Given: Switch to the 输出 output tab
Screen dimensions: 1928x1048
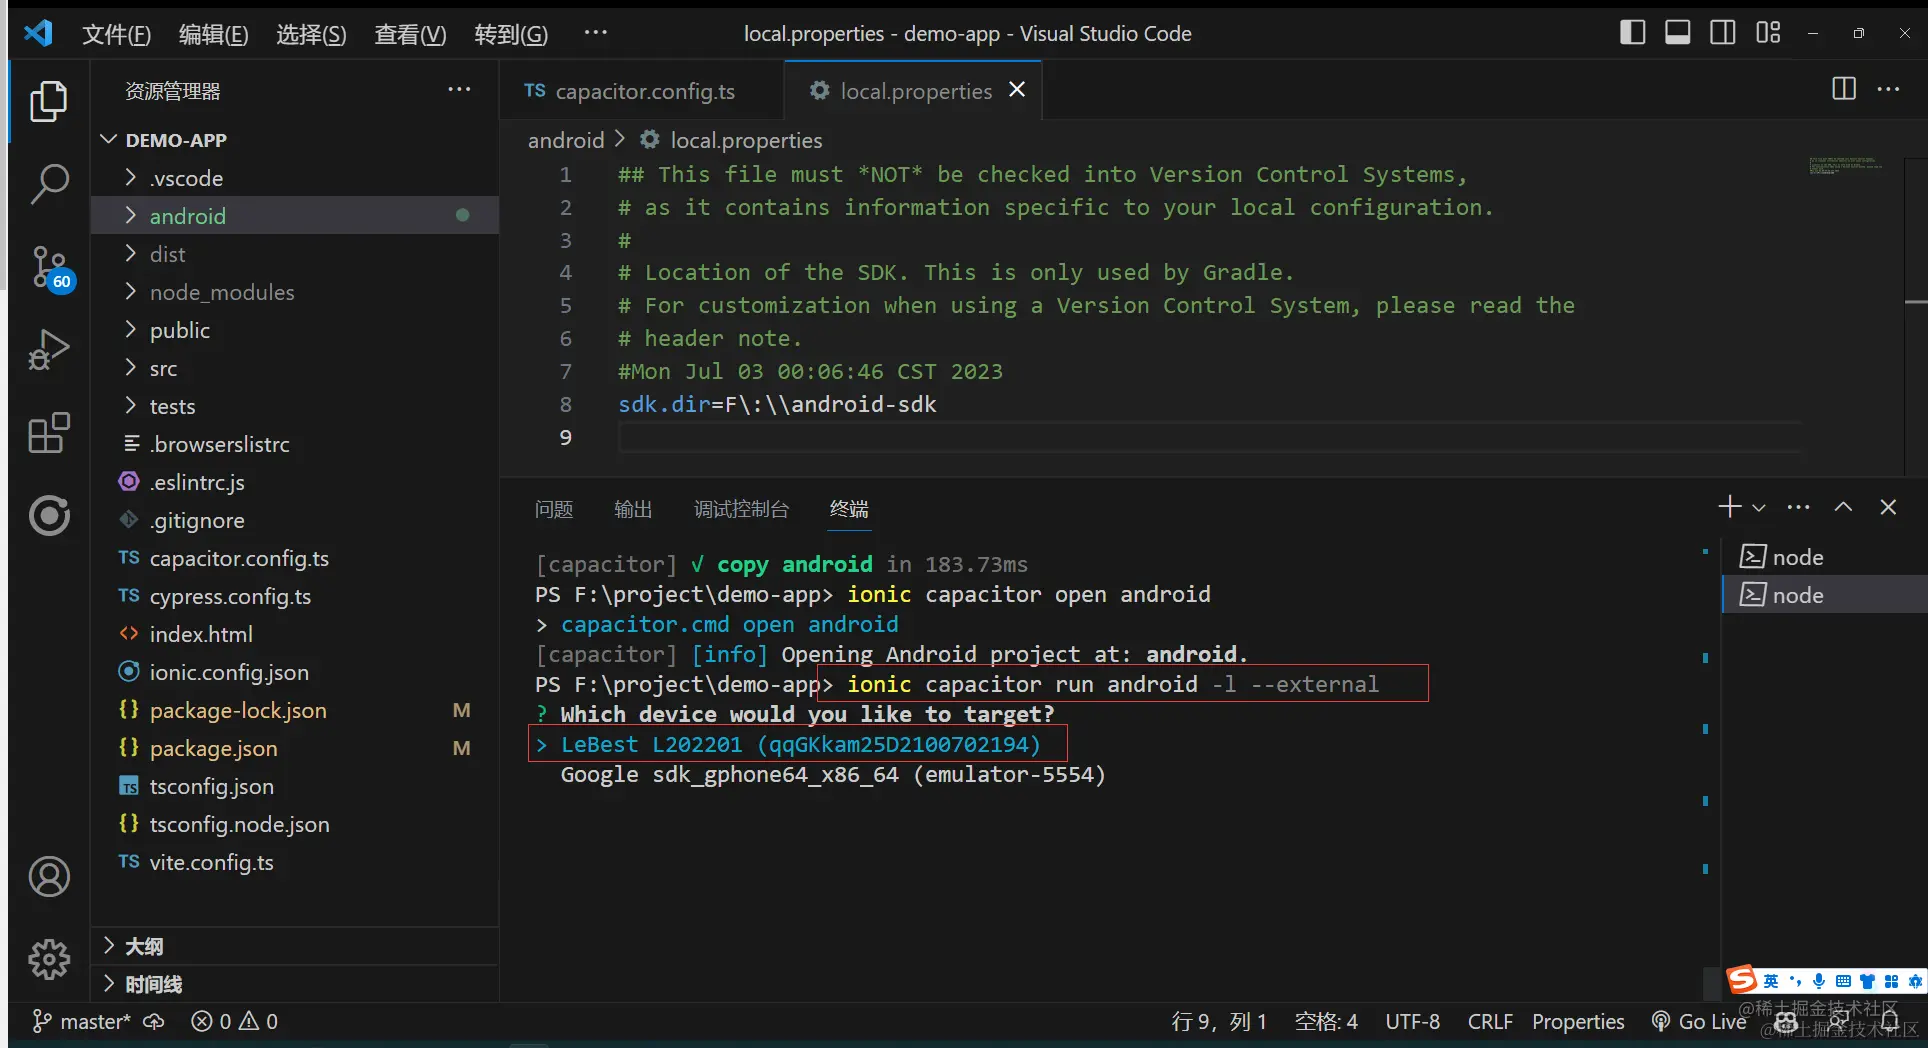Looking at the screenshot, I should (633, 509).
